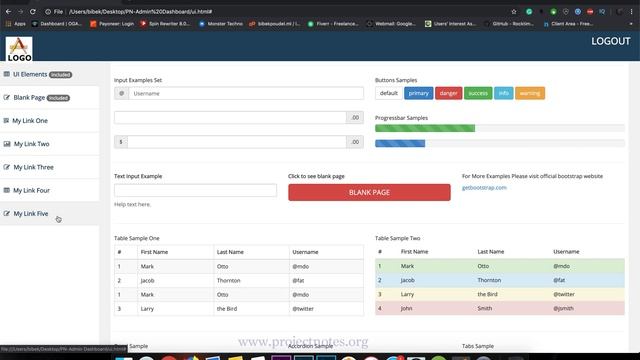Click the UI Elements sidebar icon
Image resolution: width=640 pixels, height=360 pixels.
pos(7,74)
